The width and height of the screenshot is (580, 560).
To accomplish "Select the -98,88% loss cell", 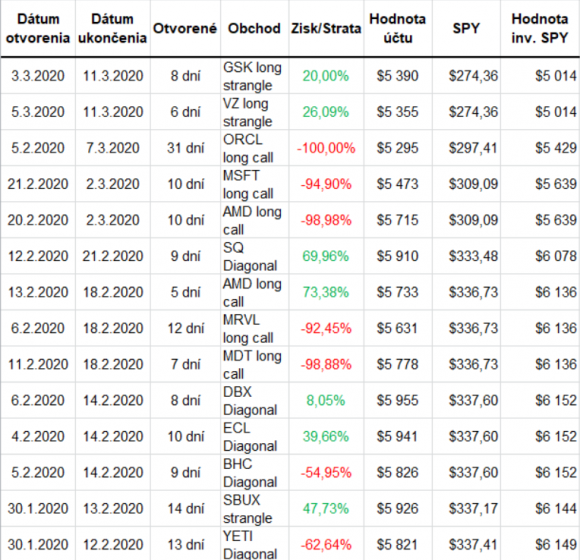I will (x=326, y=365).
